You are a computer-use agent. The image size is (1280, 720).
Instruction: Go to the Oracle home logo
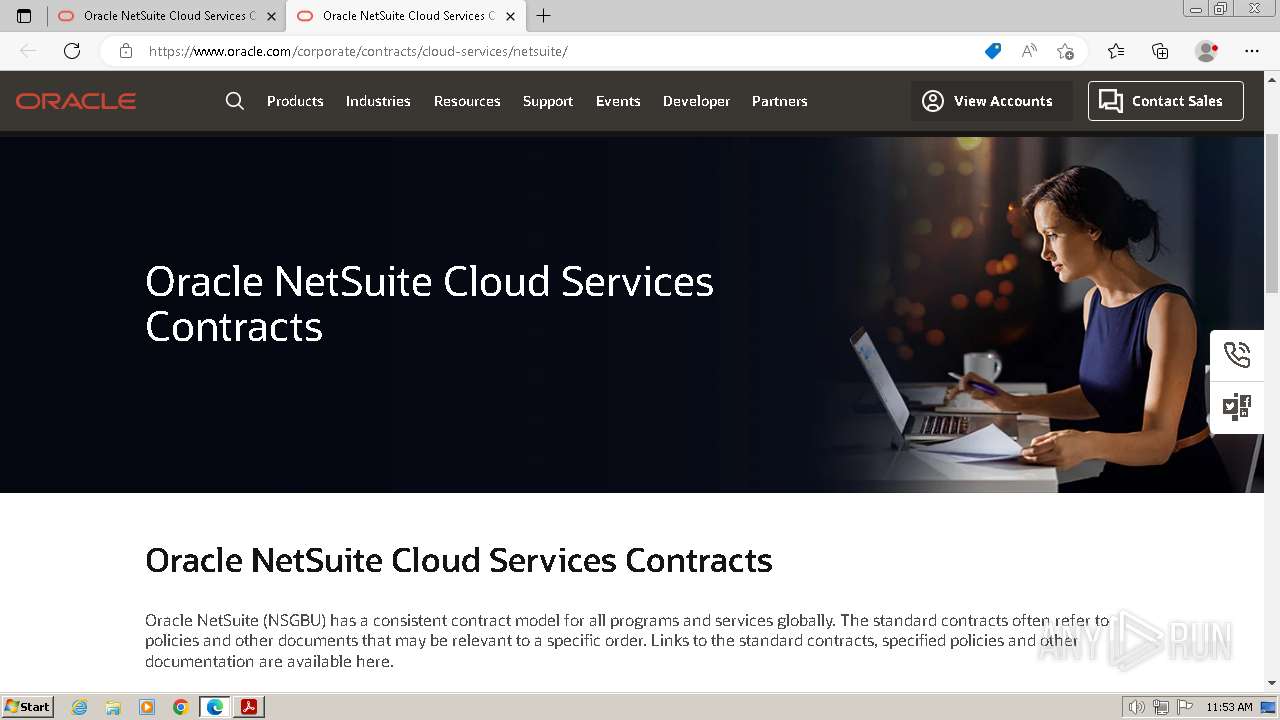tap(76, 101)
